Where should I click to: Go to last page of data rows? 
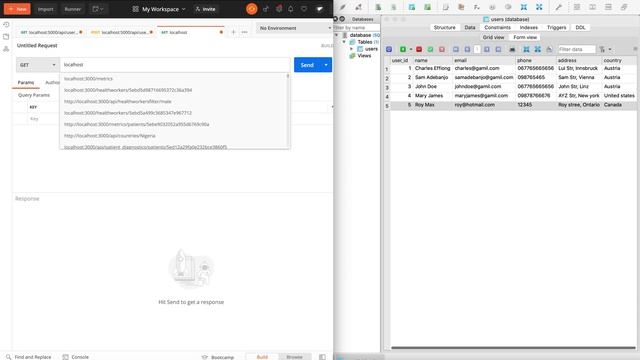(498, 49)
